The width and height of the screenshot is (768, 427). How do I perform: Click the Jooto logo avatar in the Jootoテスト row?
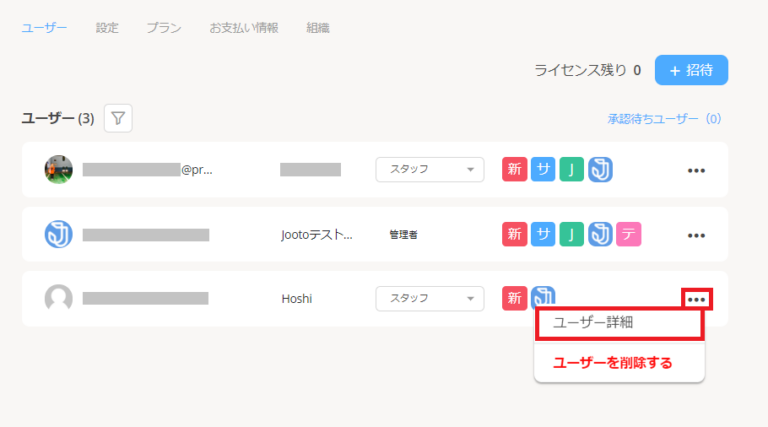59,234
